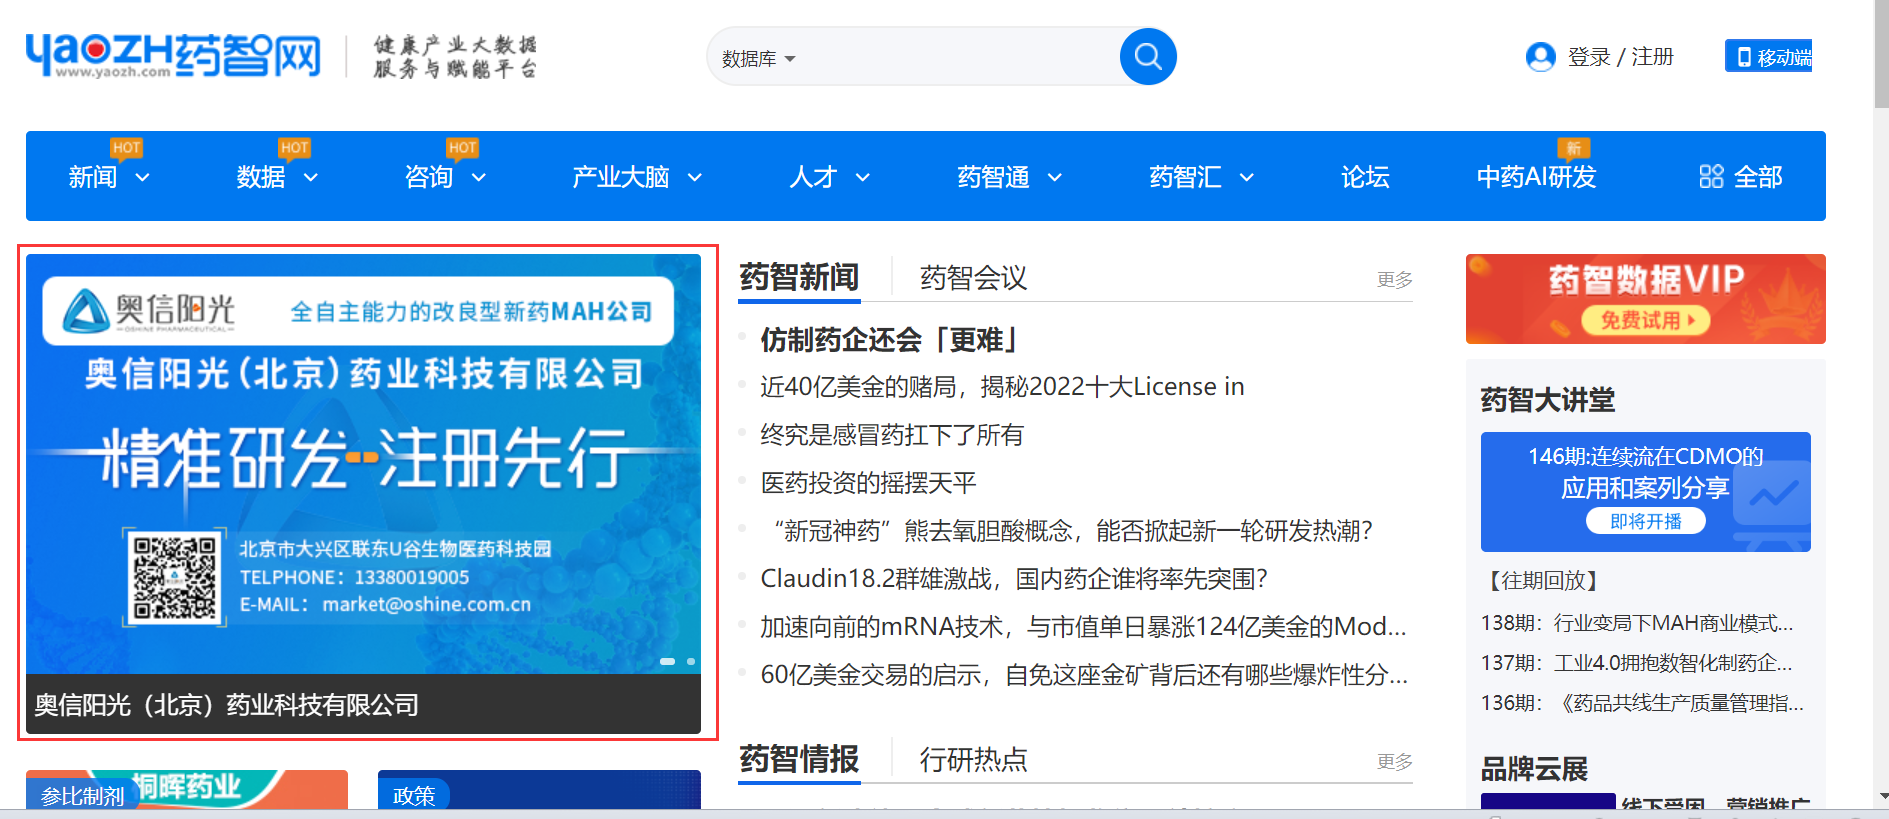Click the HOT badge above 新闻
The width and height of the screenshot is (1889, 819).
pyautogui.click(x=127, y=148)
